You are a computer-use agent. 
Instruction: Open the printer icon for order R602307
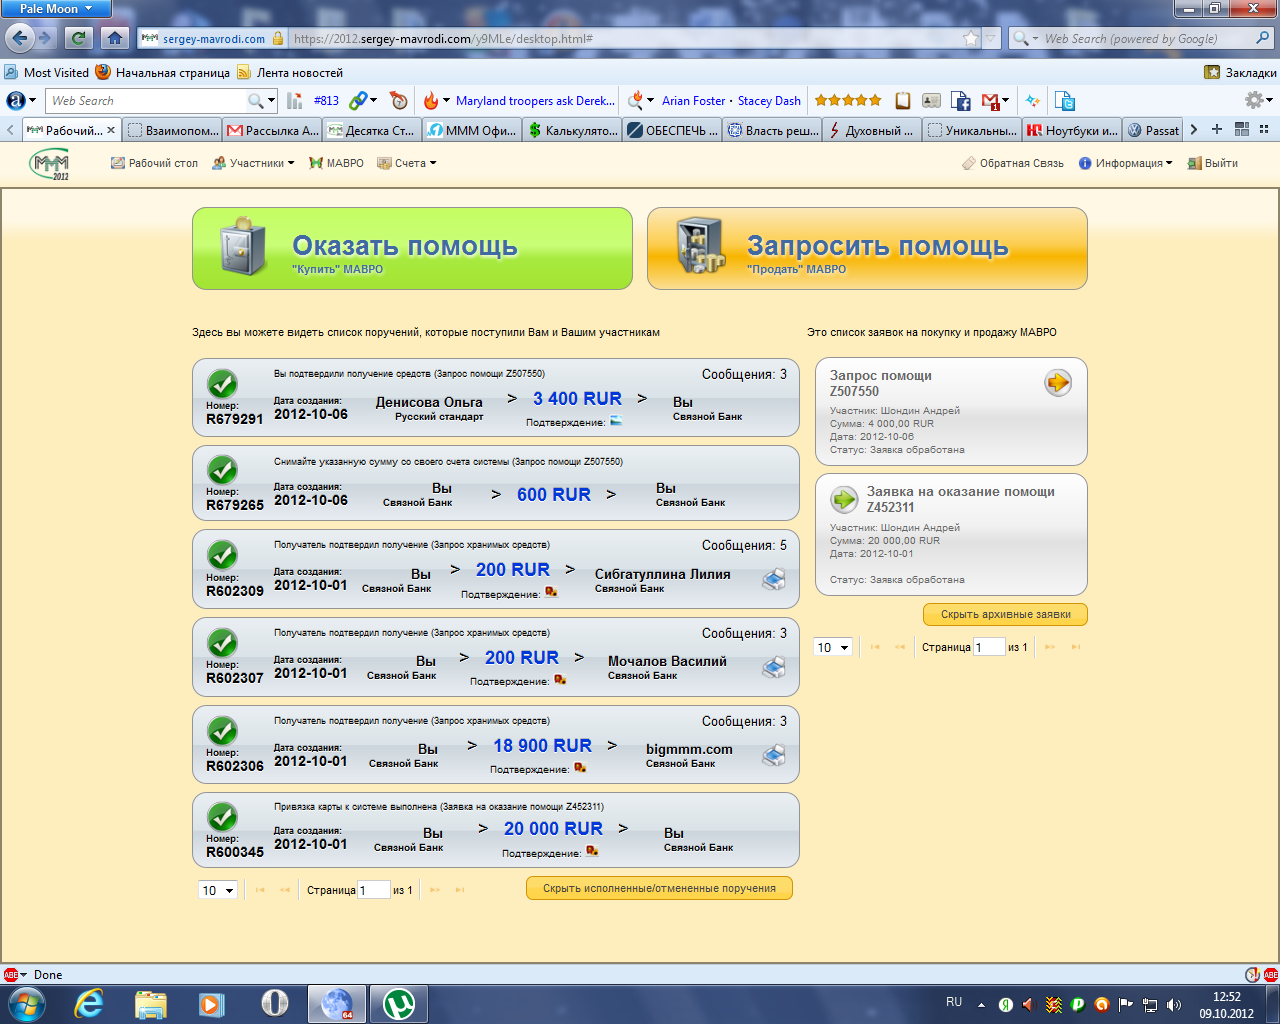(x=774, y=667)
